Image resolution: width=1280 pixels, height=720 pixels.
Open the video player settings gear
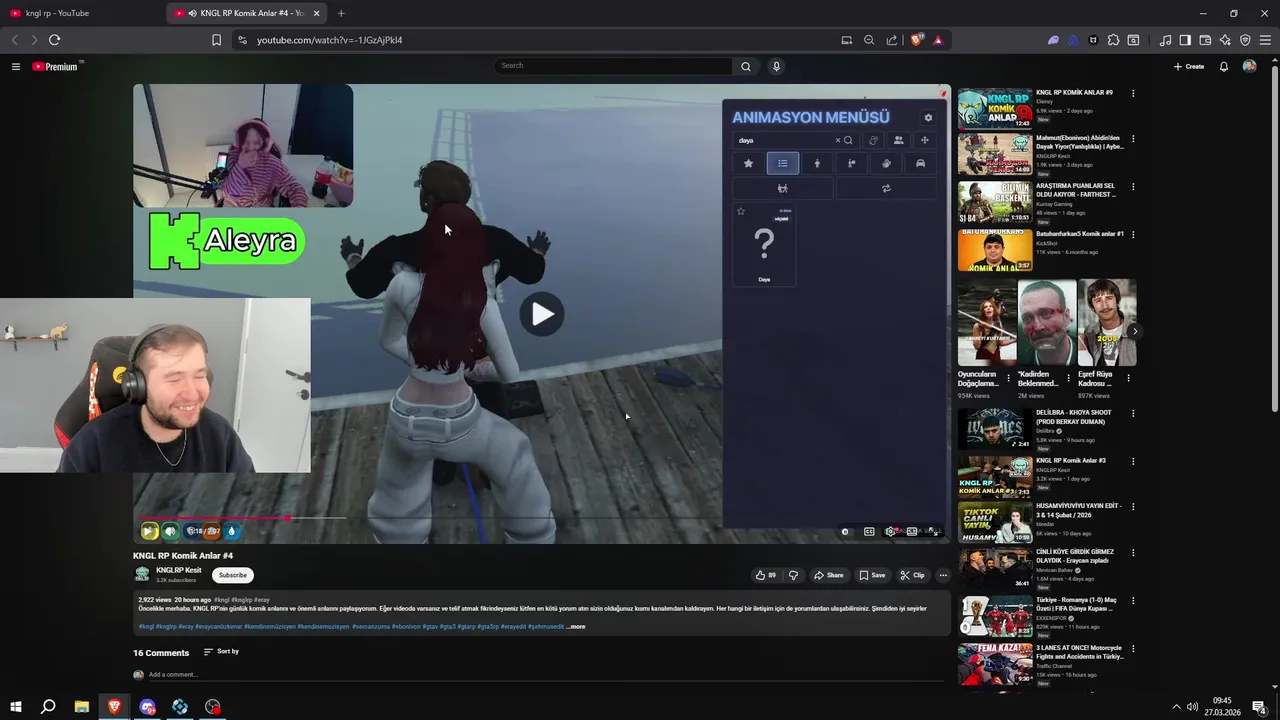coord(890,531)
